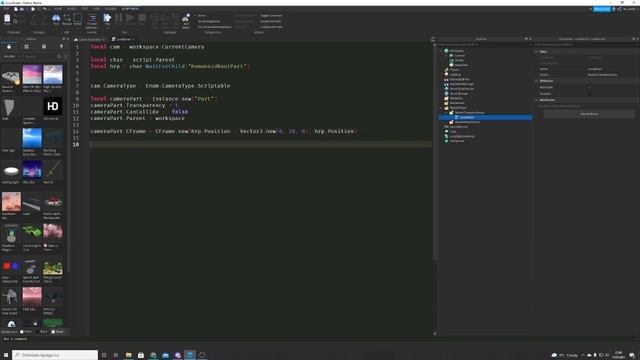Select StarterGui in the Explorer tree
Viewport: 640px width, 360px height.
456,98
